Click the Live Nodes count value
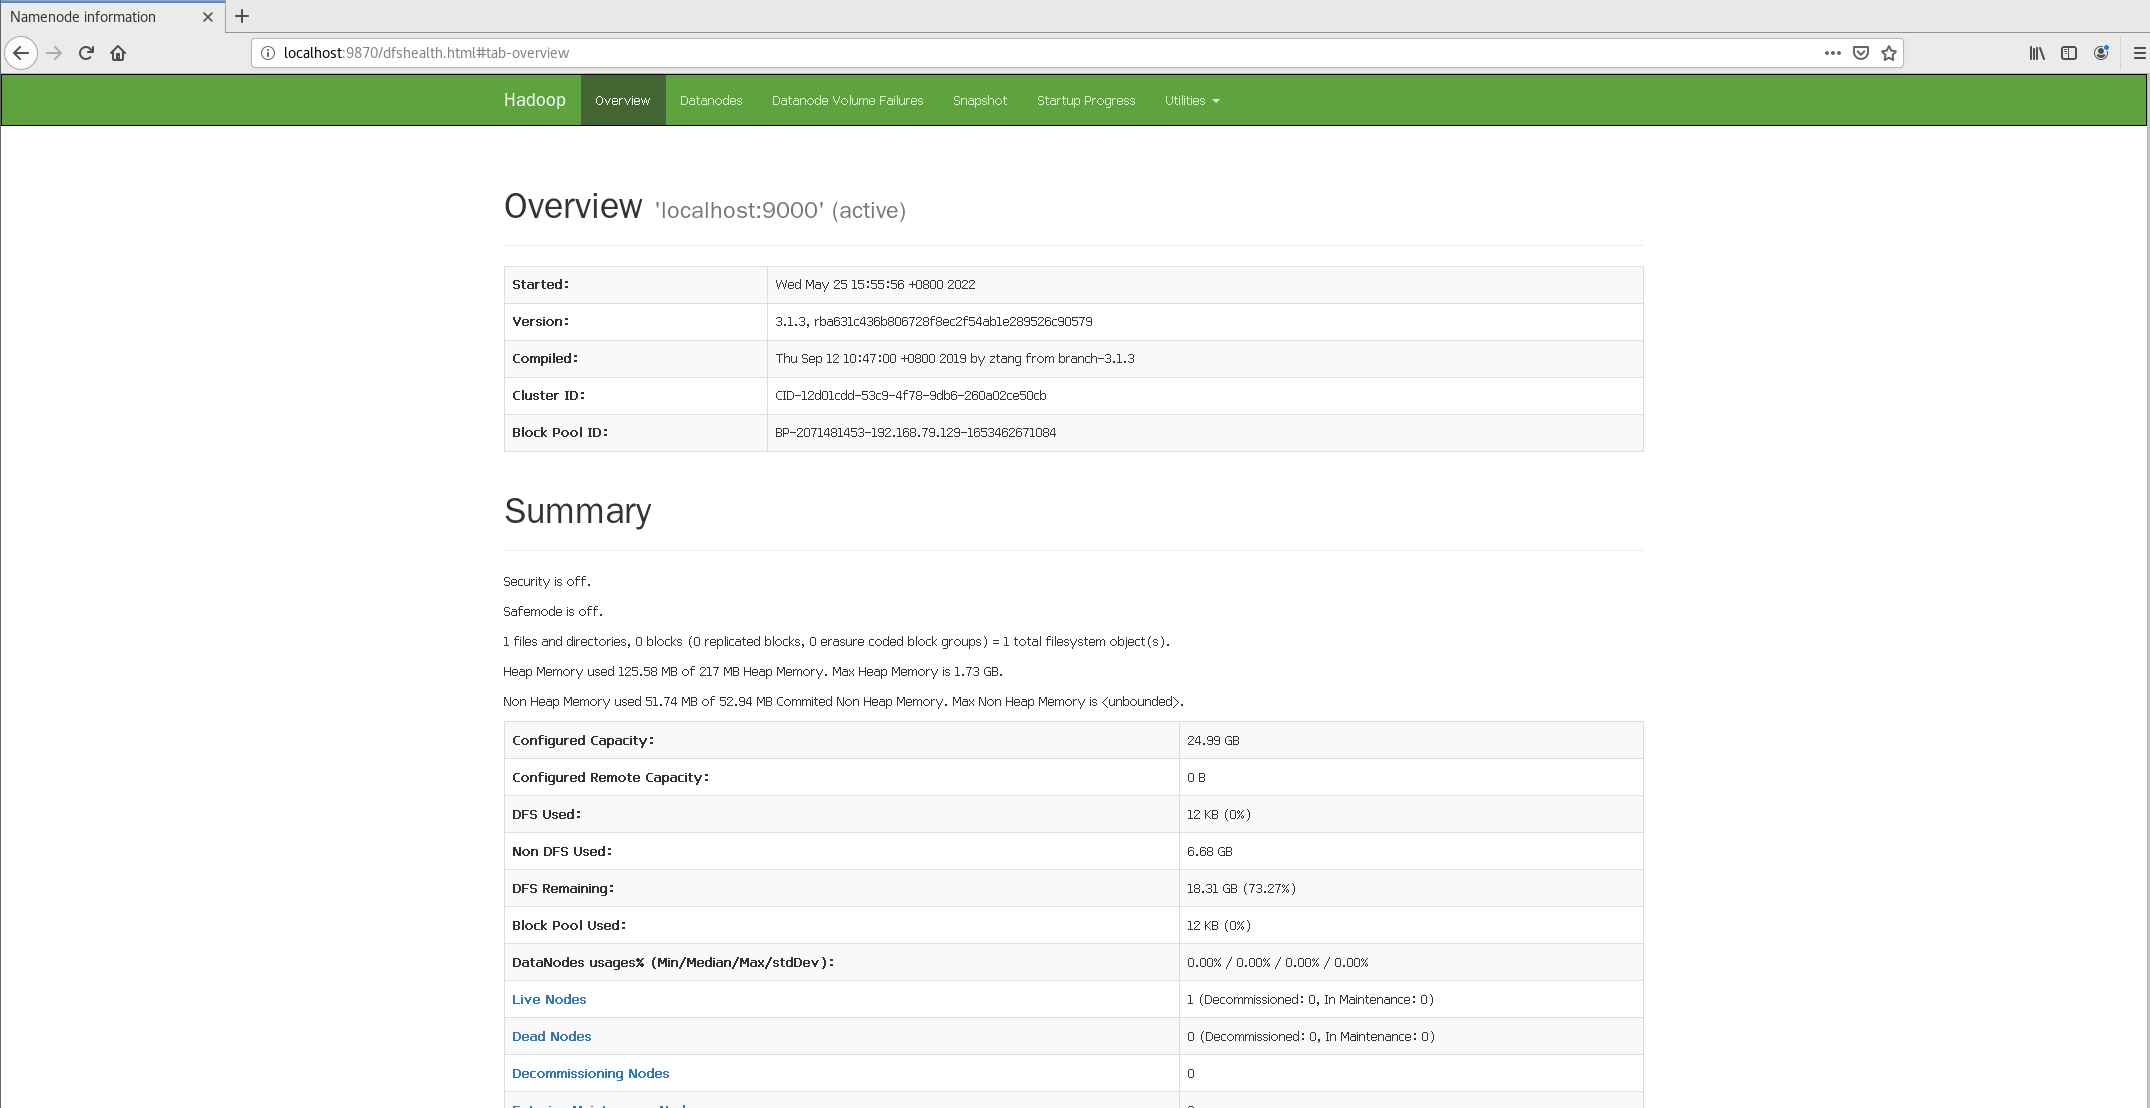The height and width of the screenshot is (1108, 2150). pos(1310,999)
